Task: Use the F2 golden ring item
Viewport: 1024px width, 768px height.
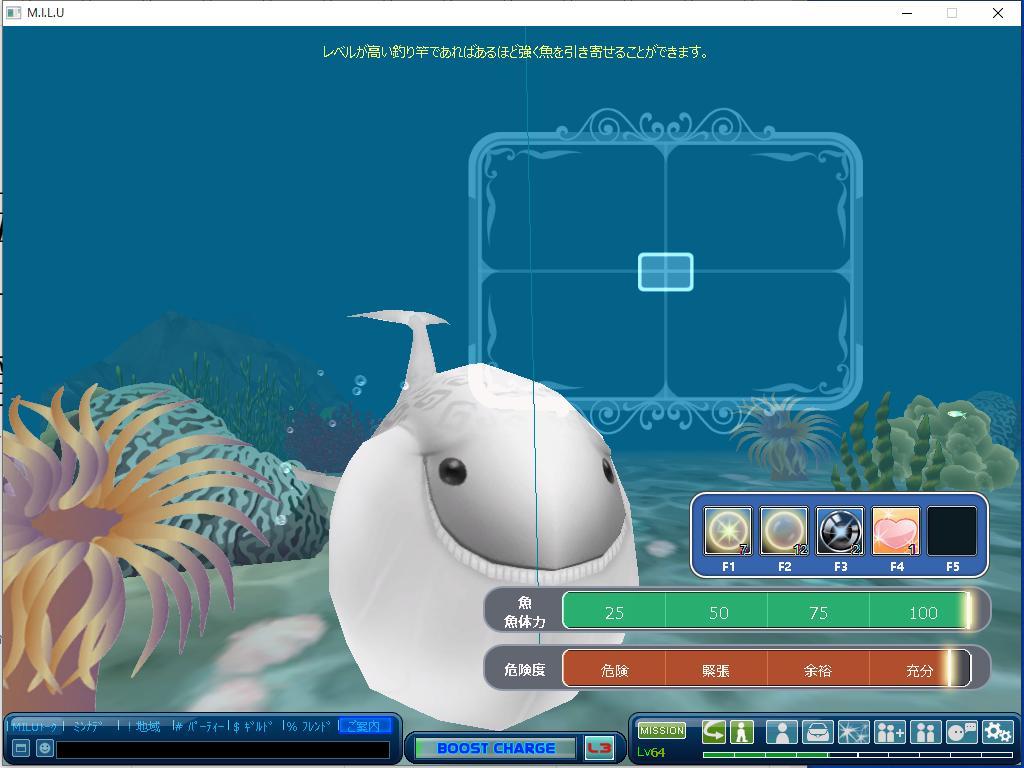Action: click(x=784, y=531)
